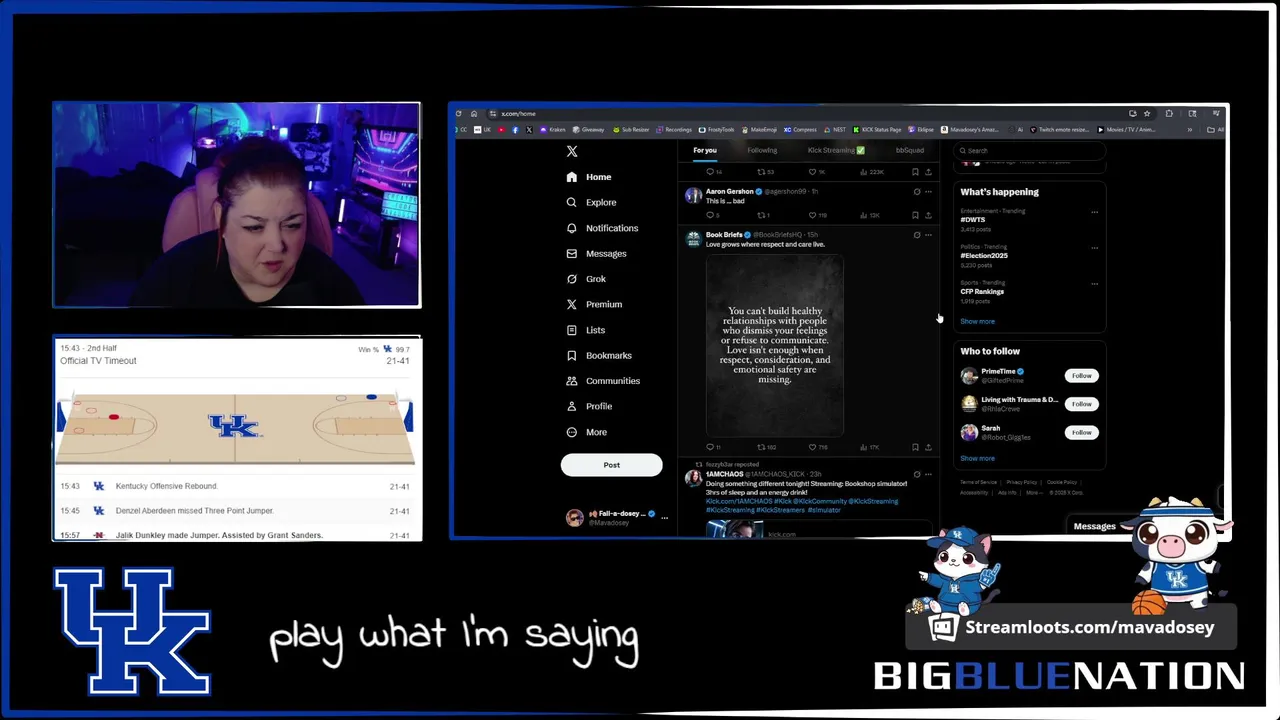
Task: Open Lists in the sidebar
Action: pos(586,330)
